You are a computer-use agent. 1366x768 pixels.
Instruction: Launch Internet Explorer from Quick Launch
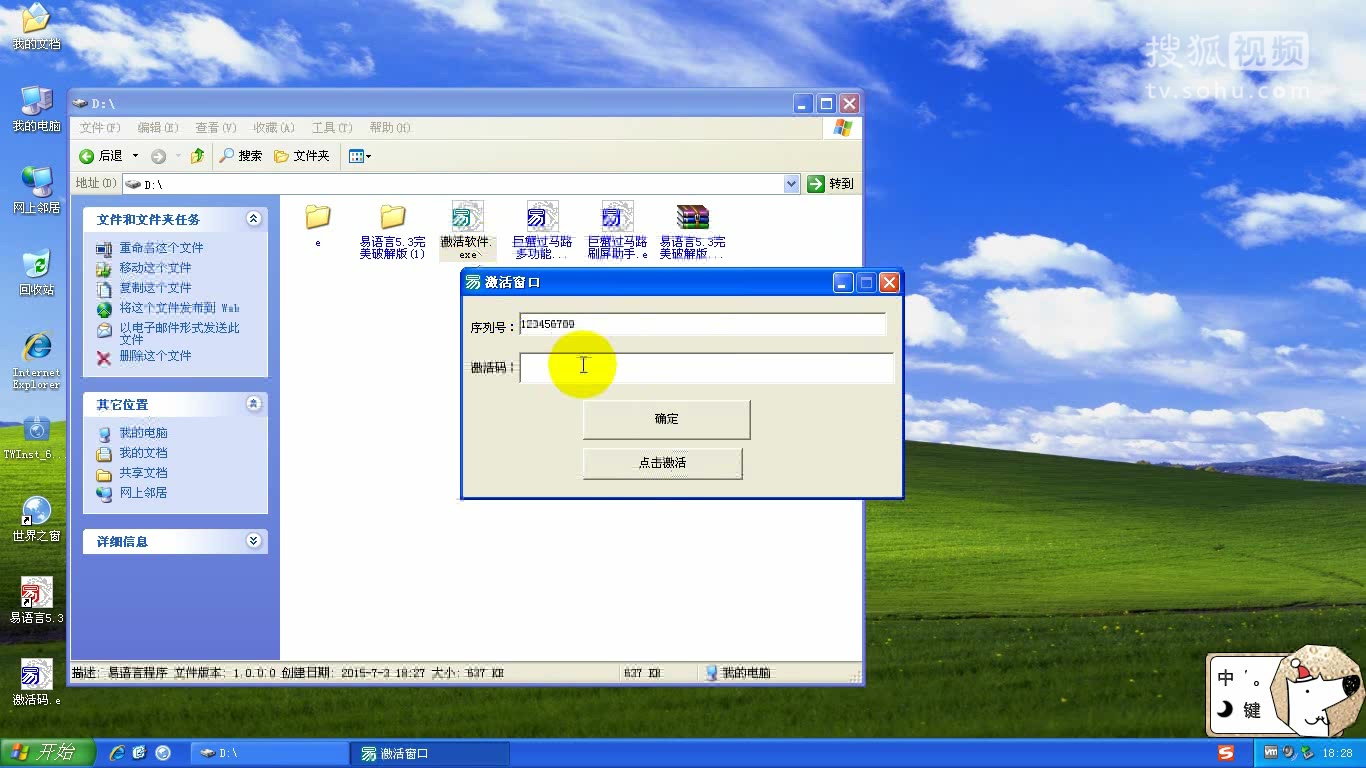tap(117, 753)
